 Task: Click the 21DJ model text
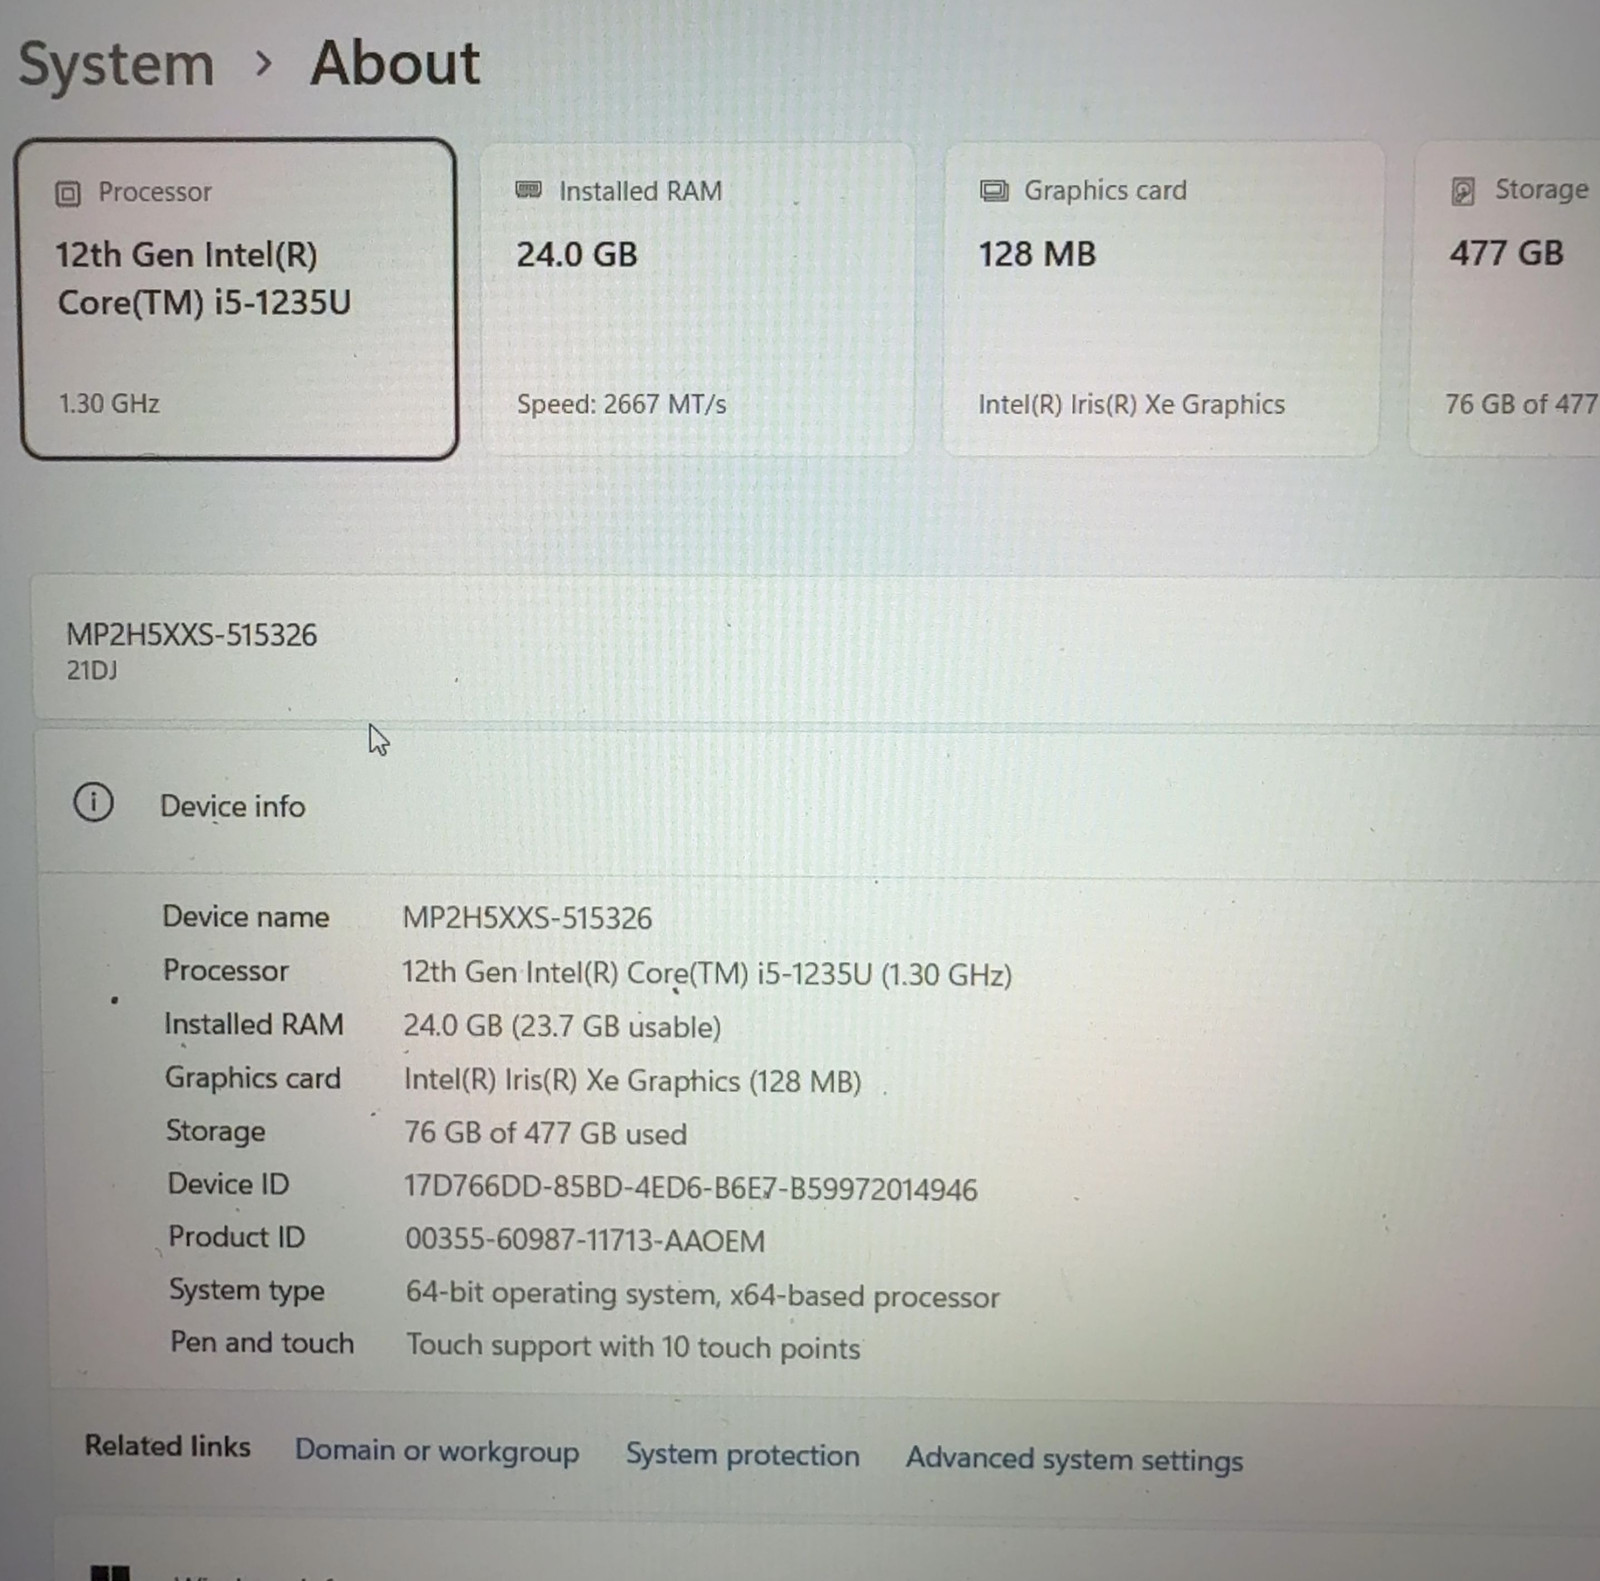91,671
